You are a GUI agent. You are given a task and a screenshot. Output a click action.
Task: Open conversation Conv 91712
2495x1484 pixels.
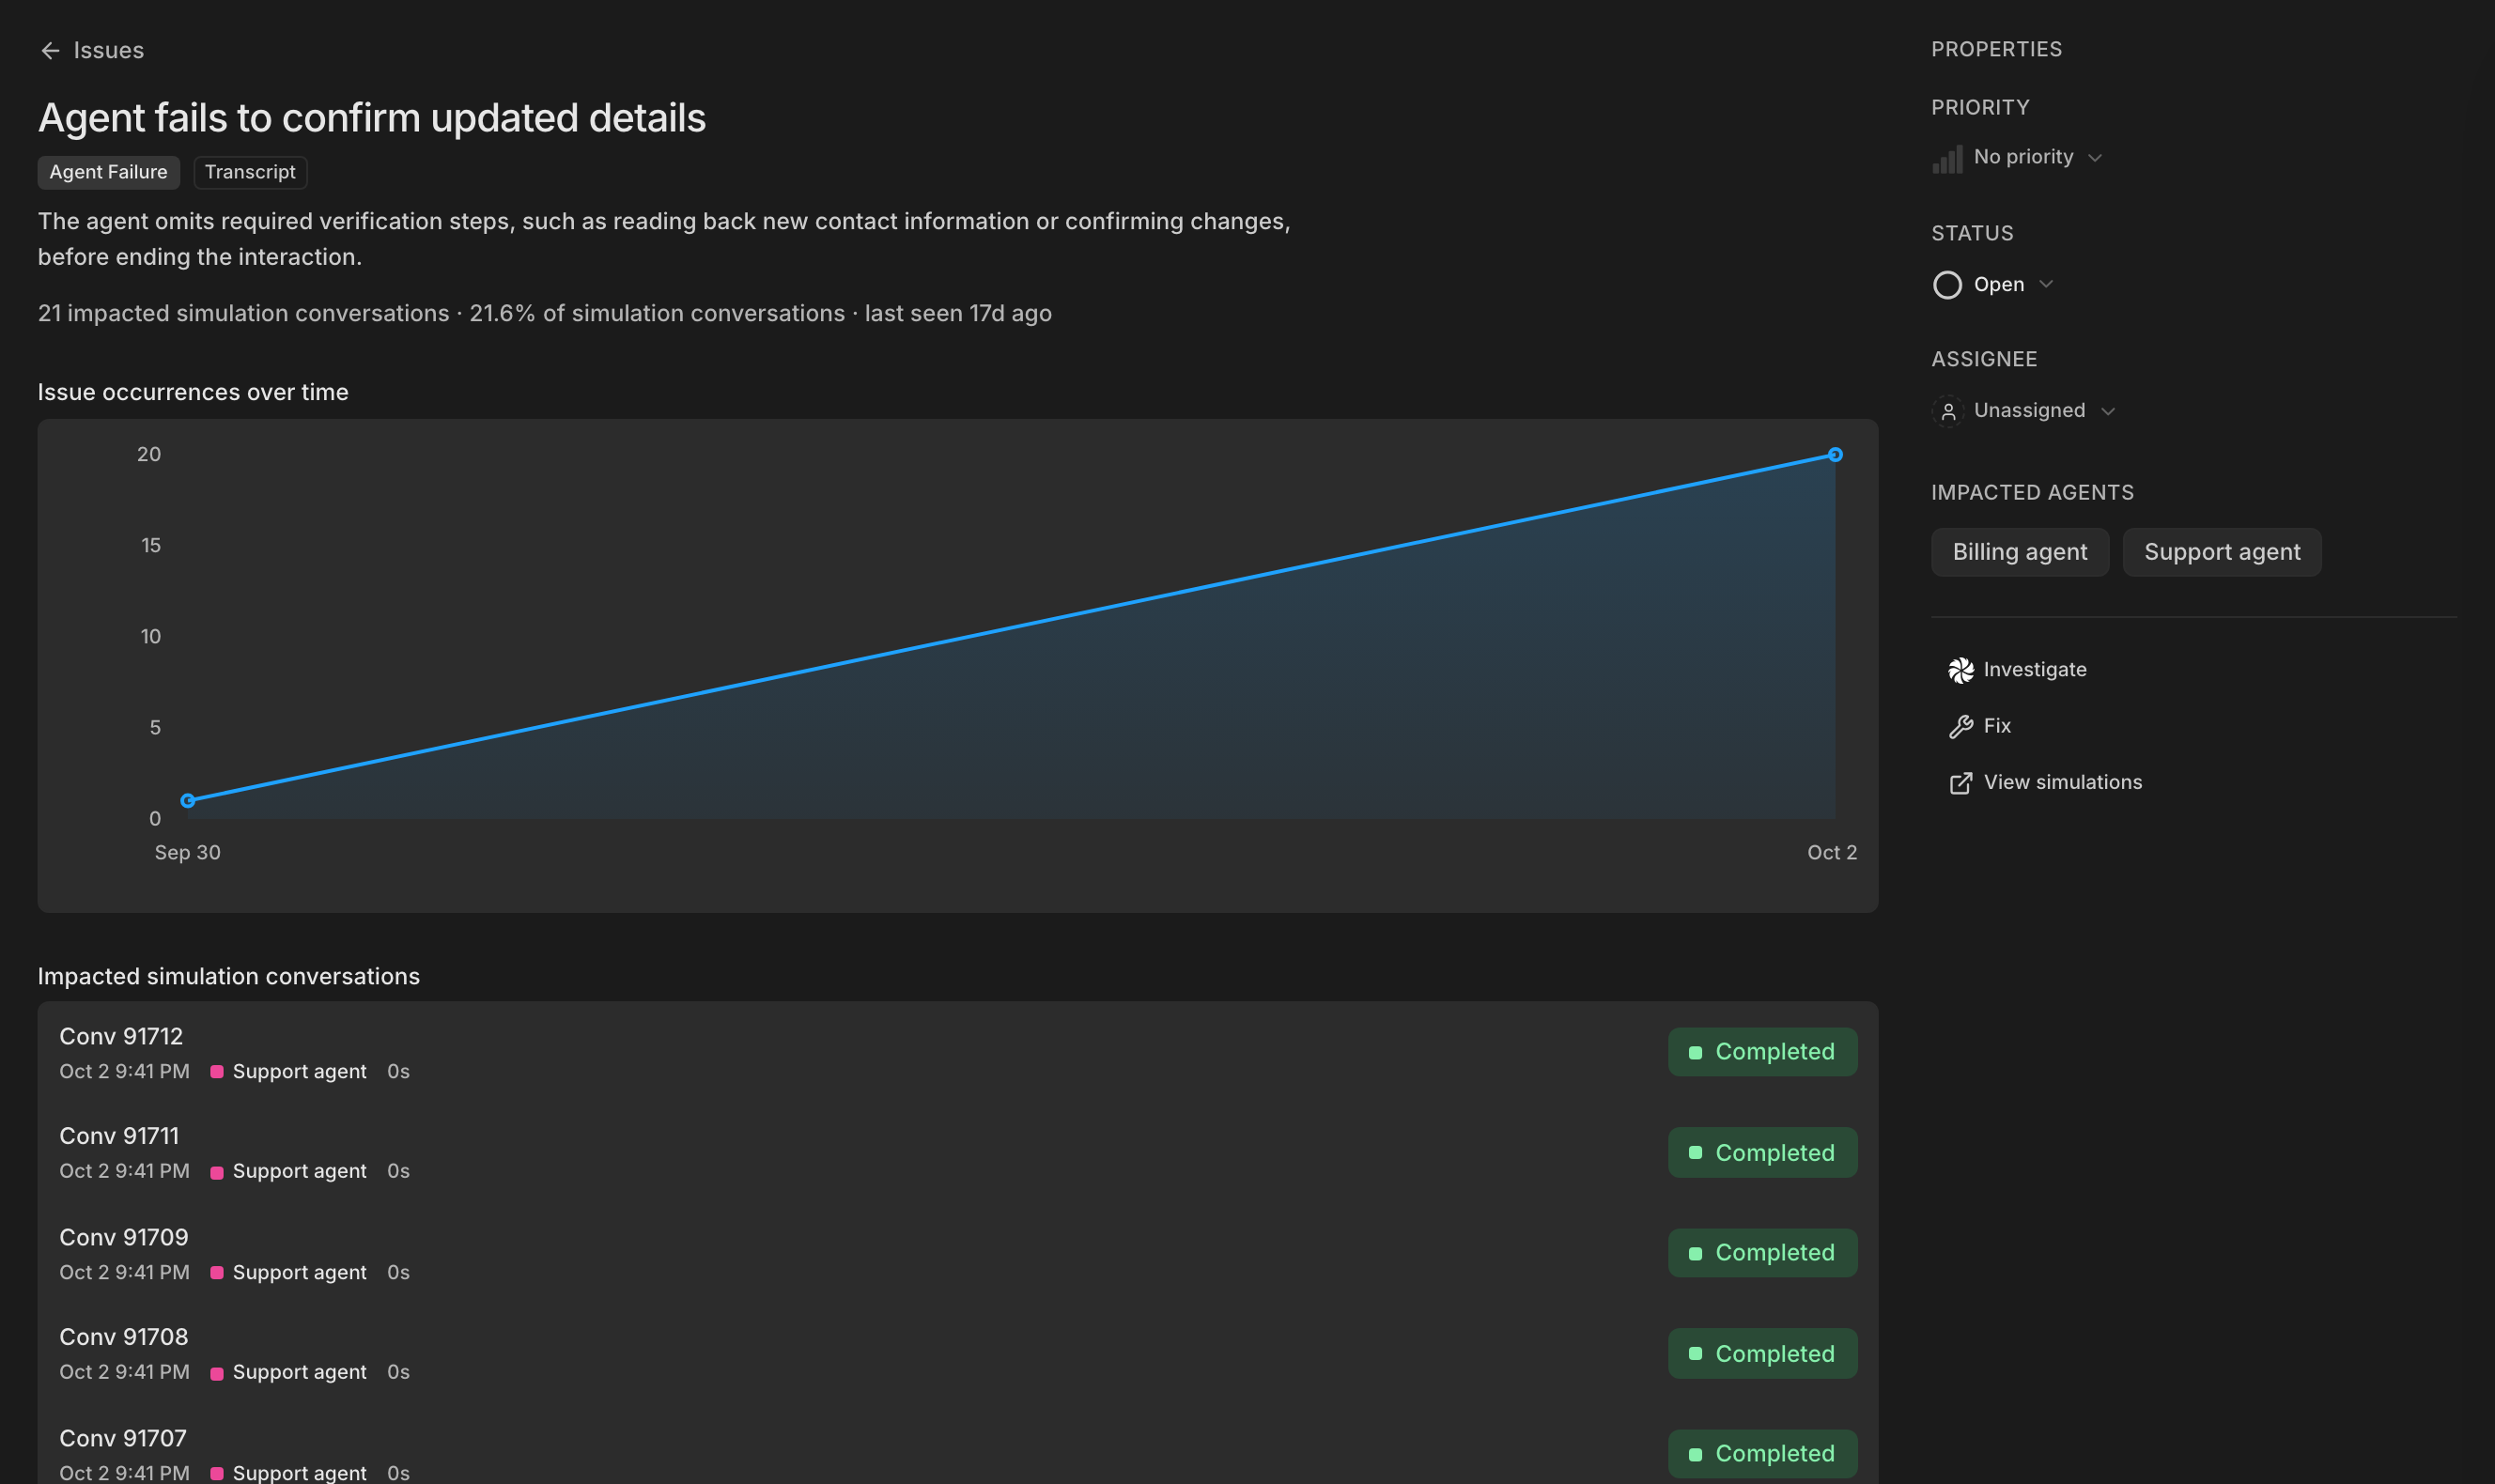958,1052
